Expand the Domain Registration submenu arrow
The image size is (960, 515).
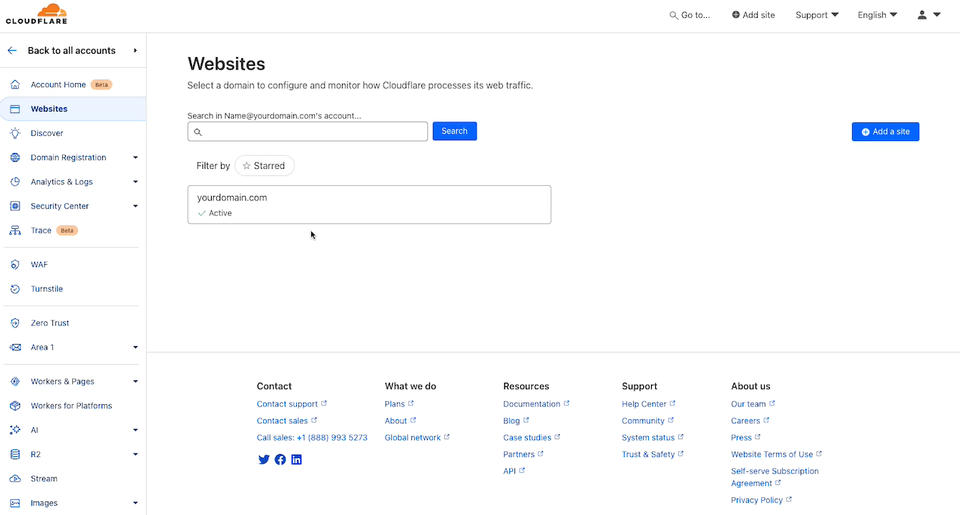click(x=135, y=157)
